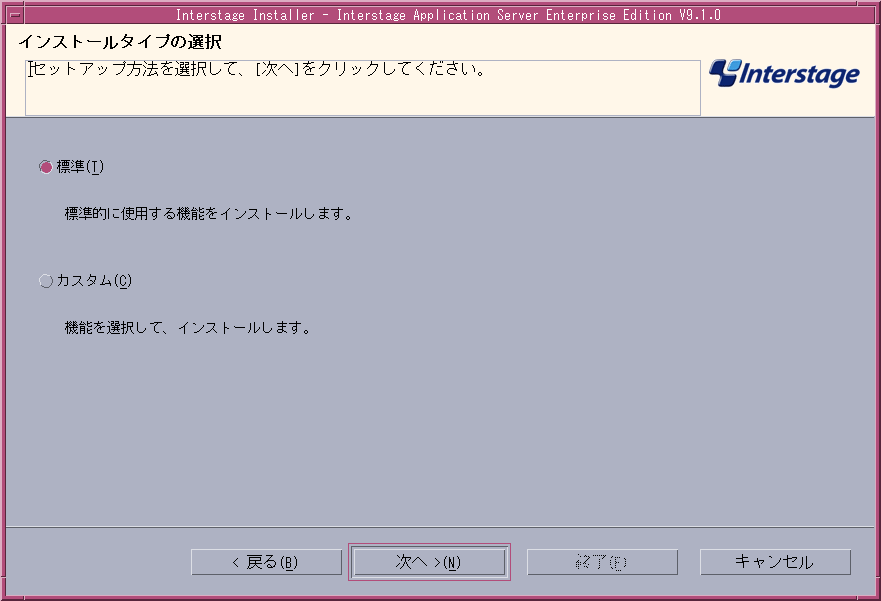Click the インストールタイプの選択 heading
This screenshot has width=881, height=601.
click(120, 42)
